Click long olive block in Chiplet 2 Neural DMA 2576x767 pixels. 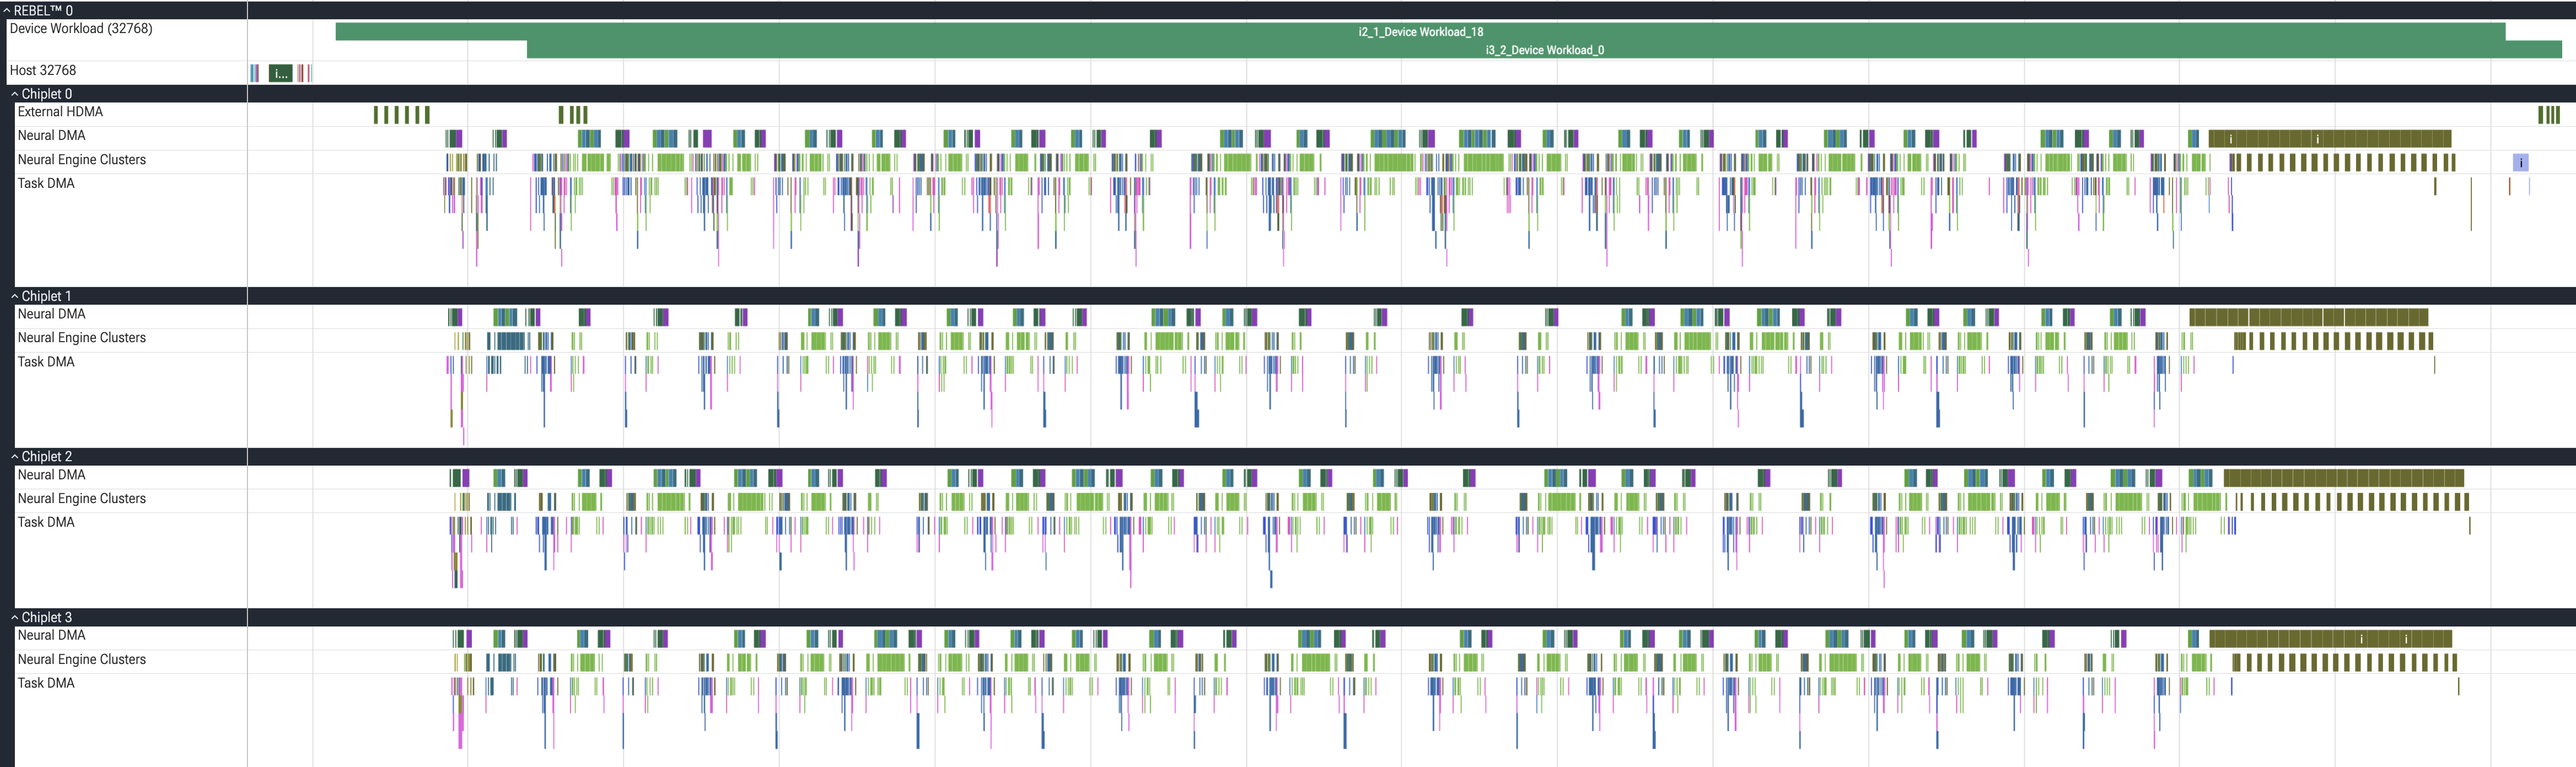pos(2344,478)
